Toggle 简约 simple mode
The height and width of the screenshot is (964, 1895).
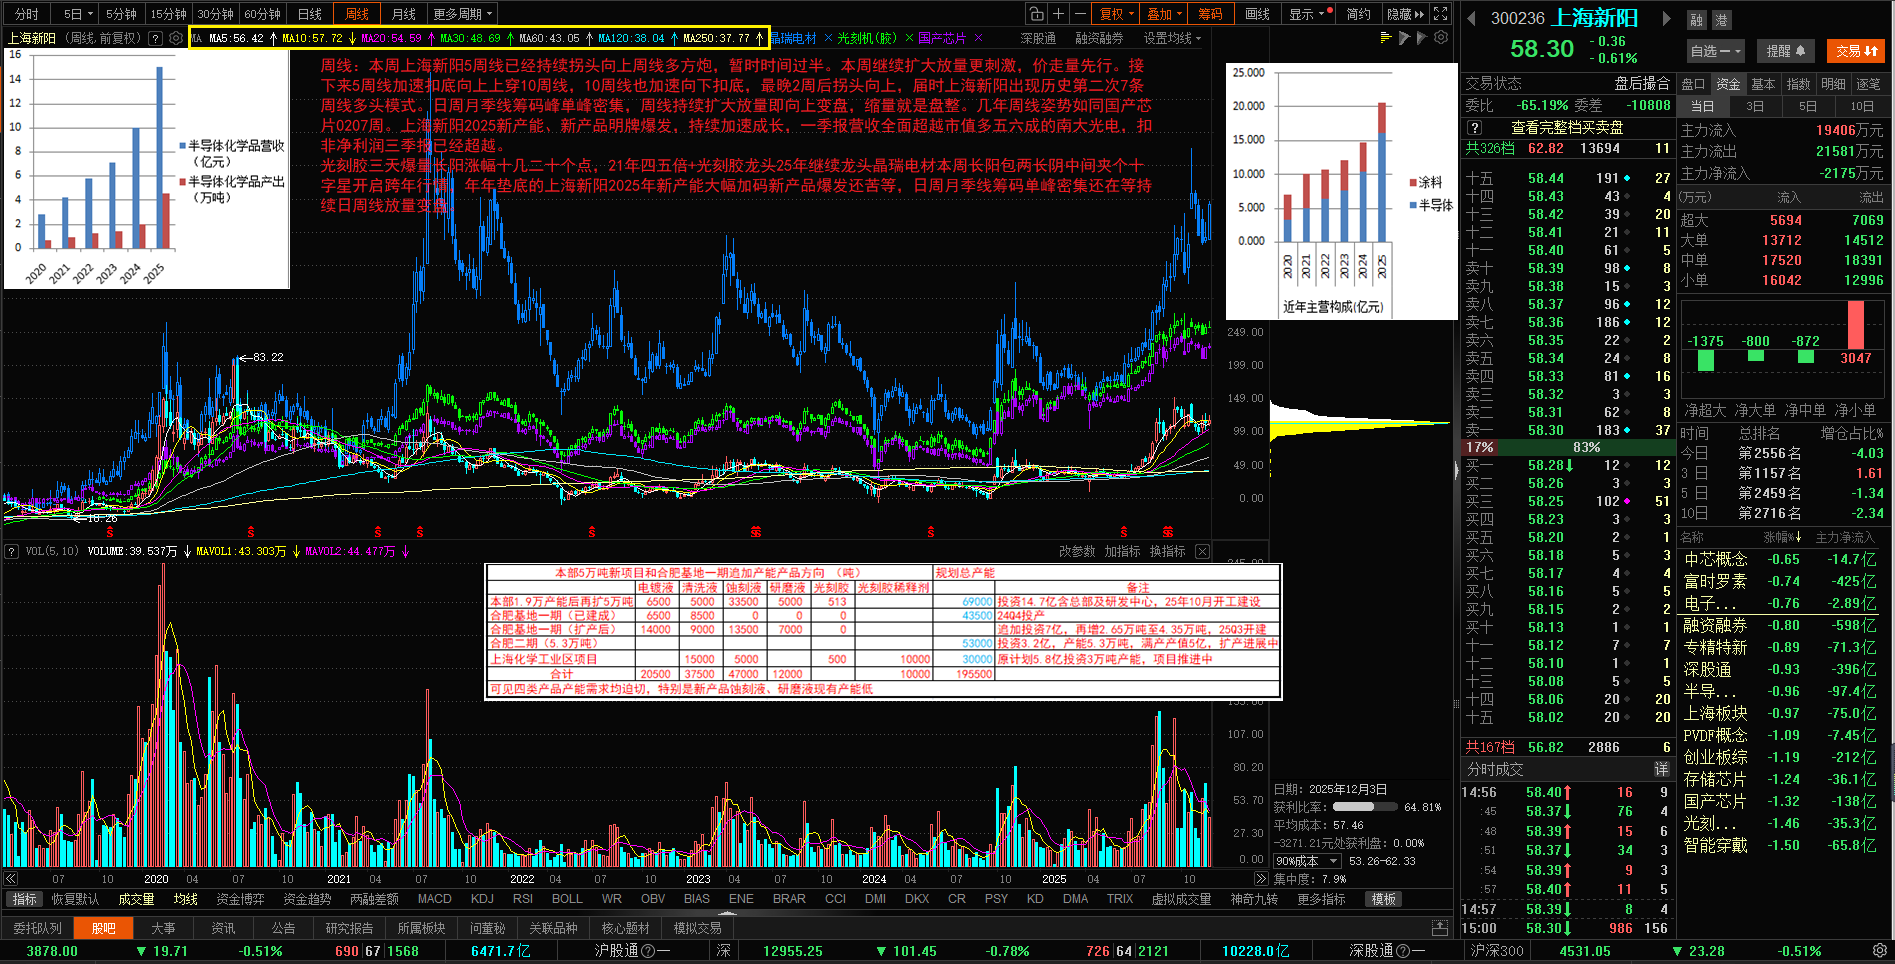(x=1358, y=14)
